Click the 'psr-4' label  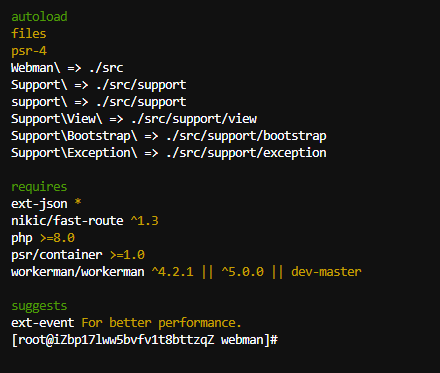29,51
